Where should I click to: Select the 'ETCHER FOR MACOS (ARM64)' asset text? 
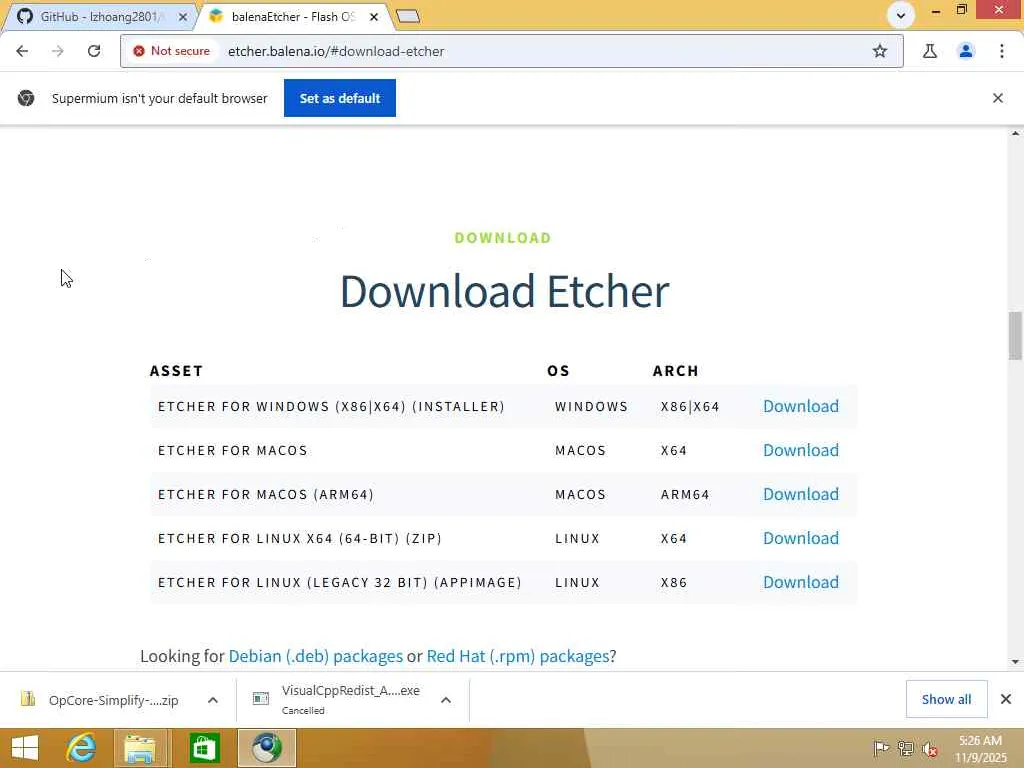click(266, 494)
